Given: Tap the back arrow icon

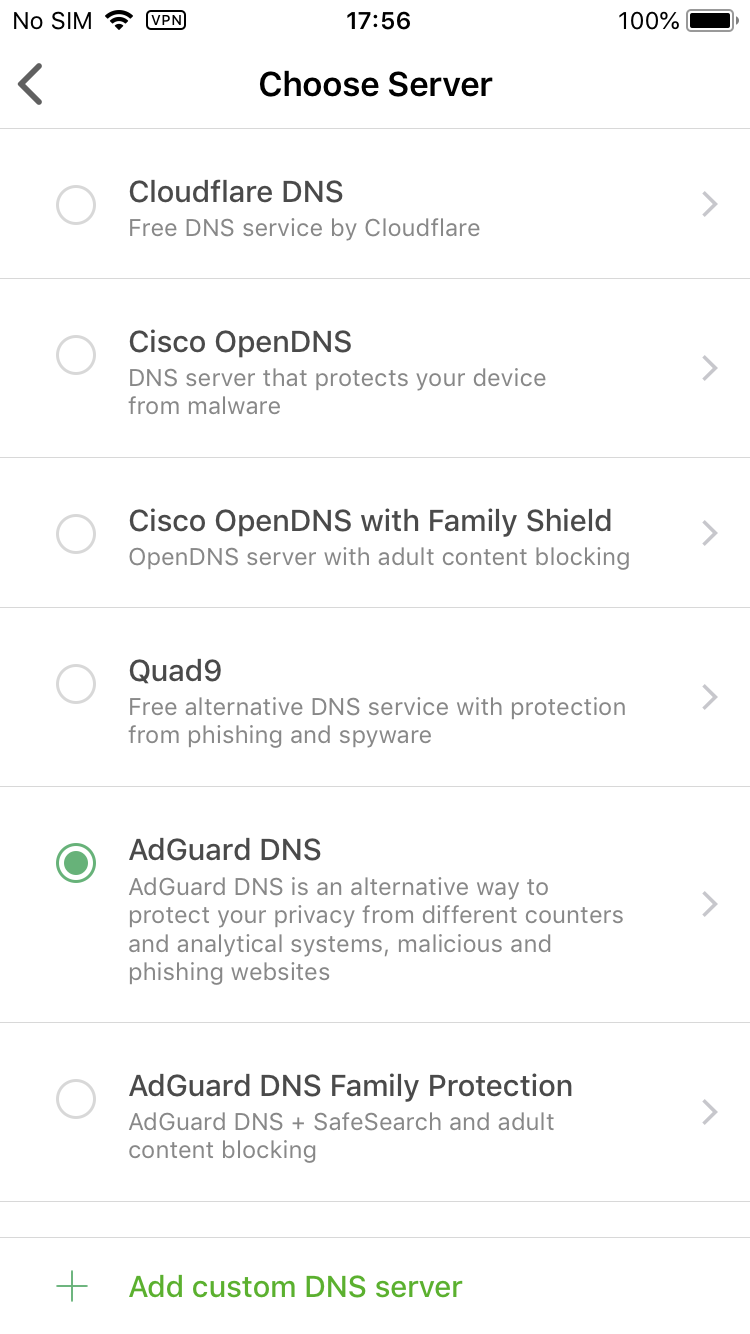Looking at the screenshot, I should point(31,84).
